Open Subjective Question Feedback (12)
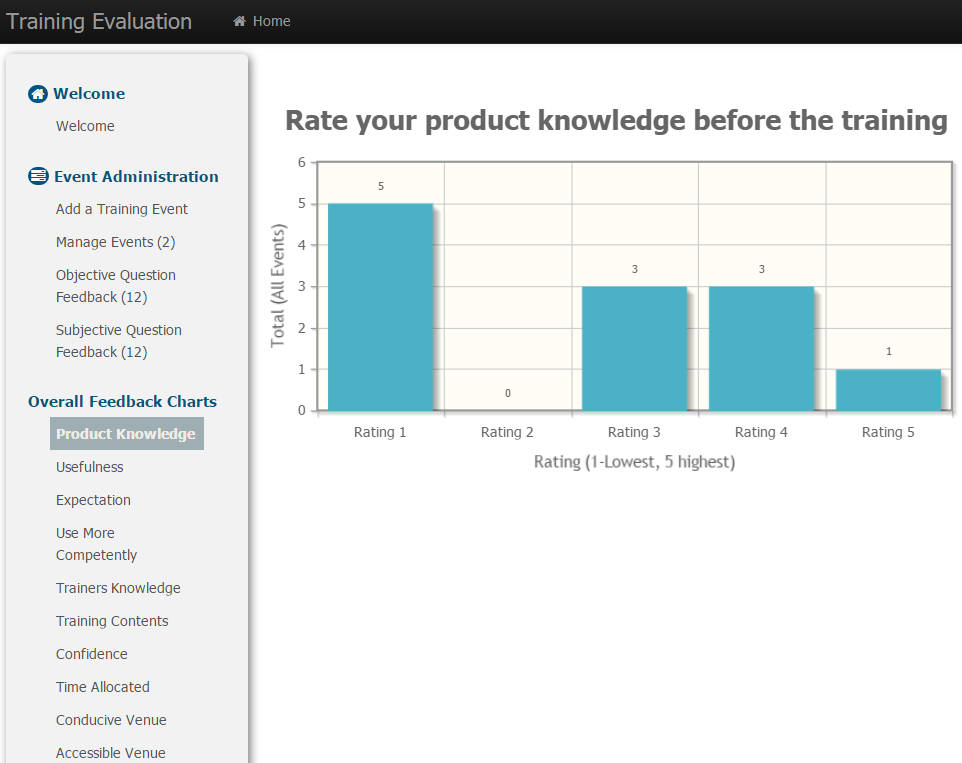This screenshot has height=763, width=962. point(118,341)
